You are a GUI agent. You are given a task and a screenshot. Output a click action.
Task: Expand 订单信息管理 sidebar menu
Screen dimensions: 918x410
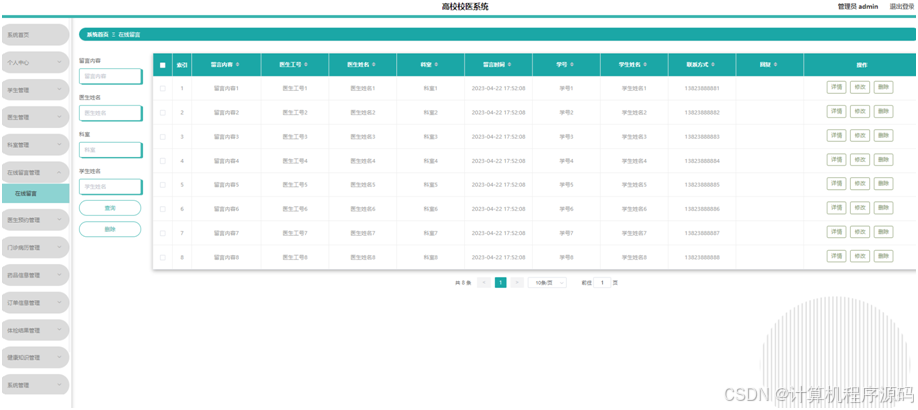35,303
